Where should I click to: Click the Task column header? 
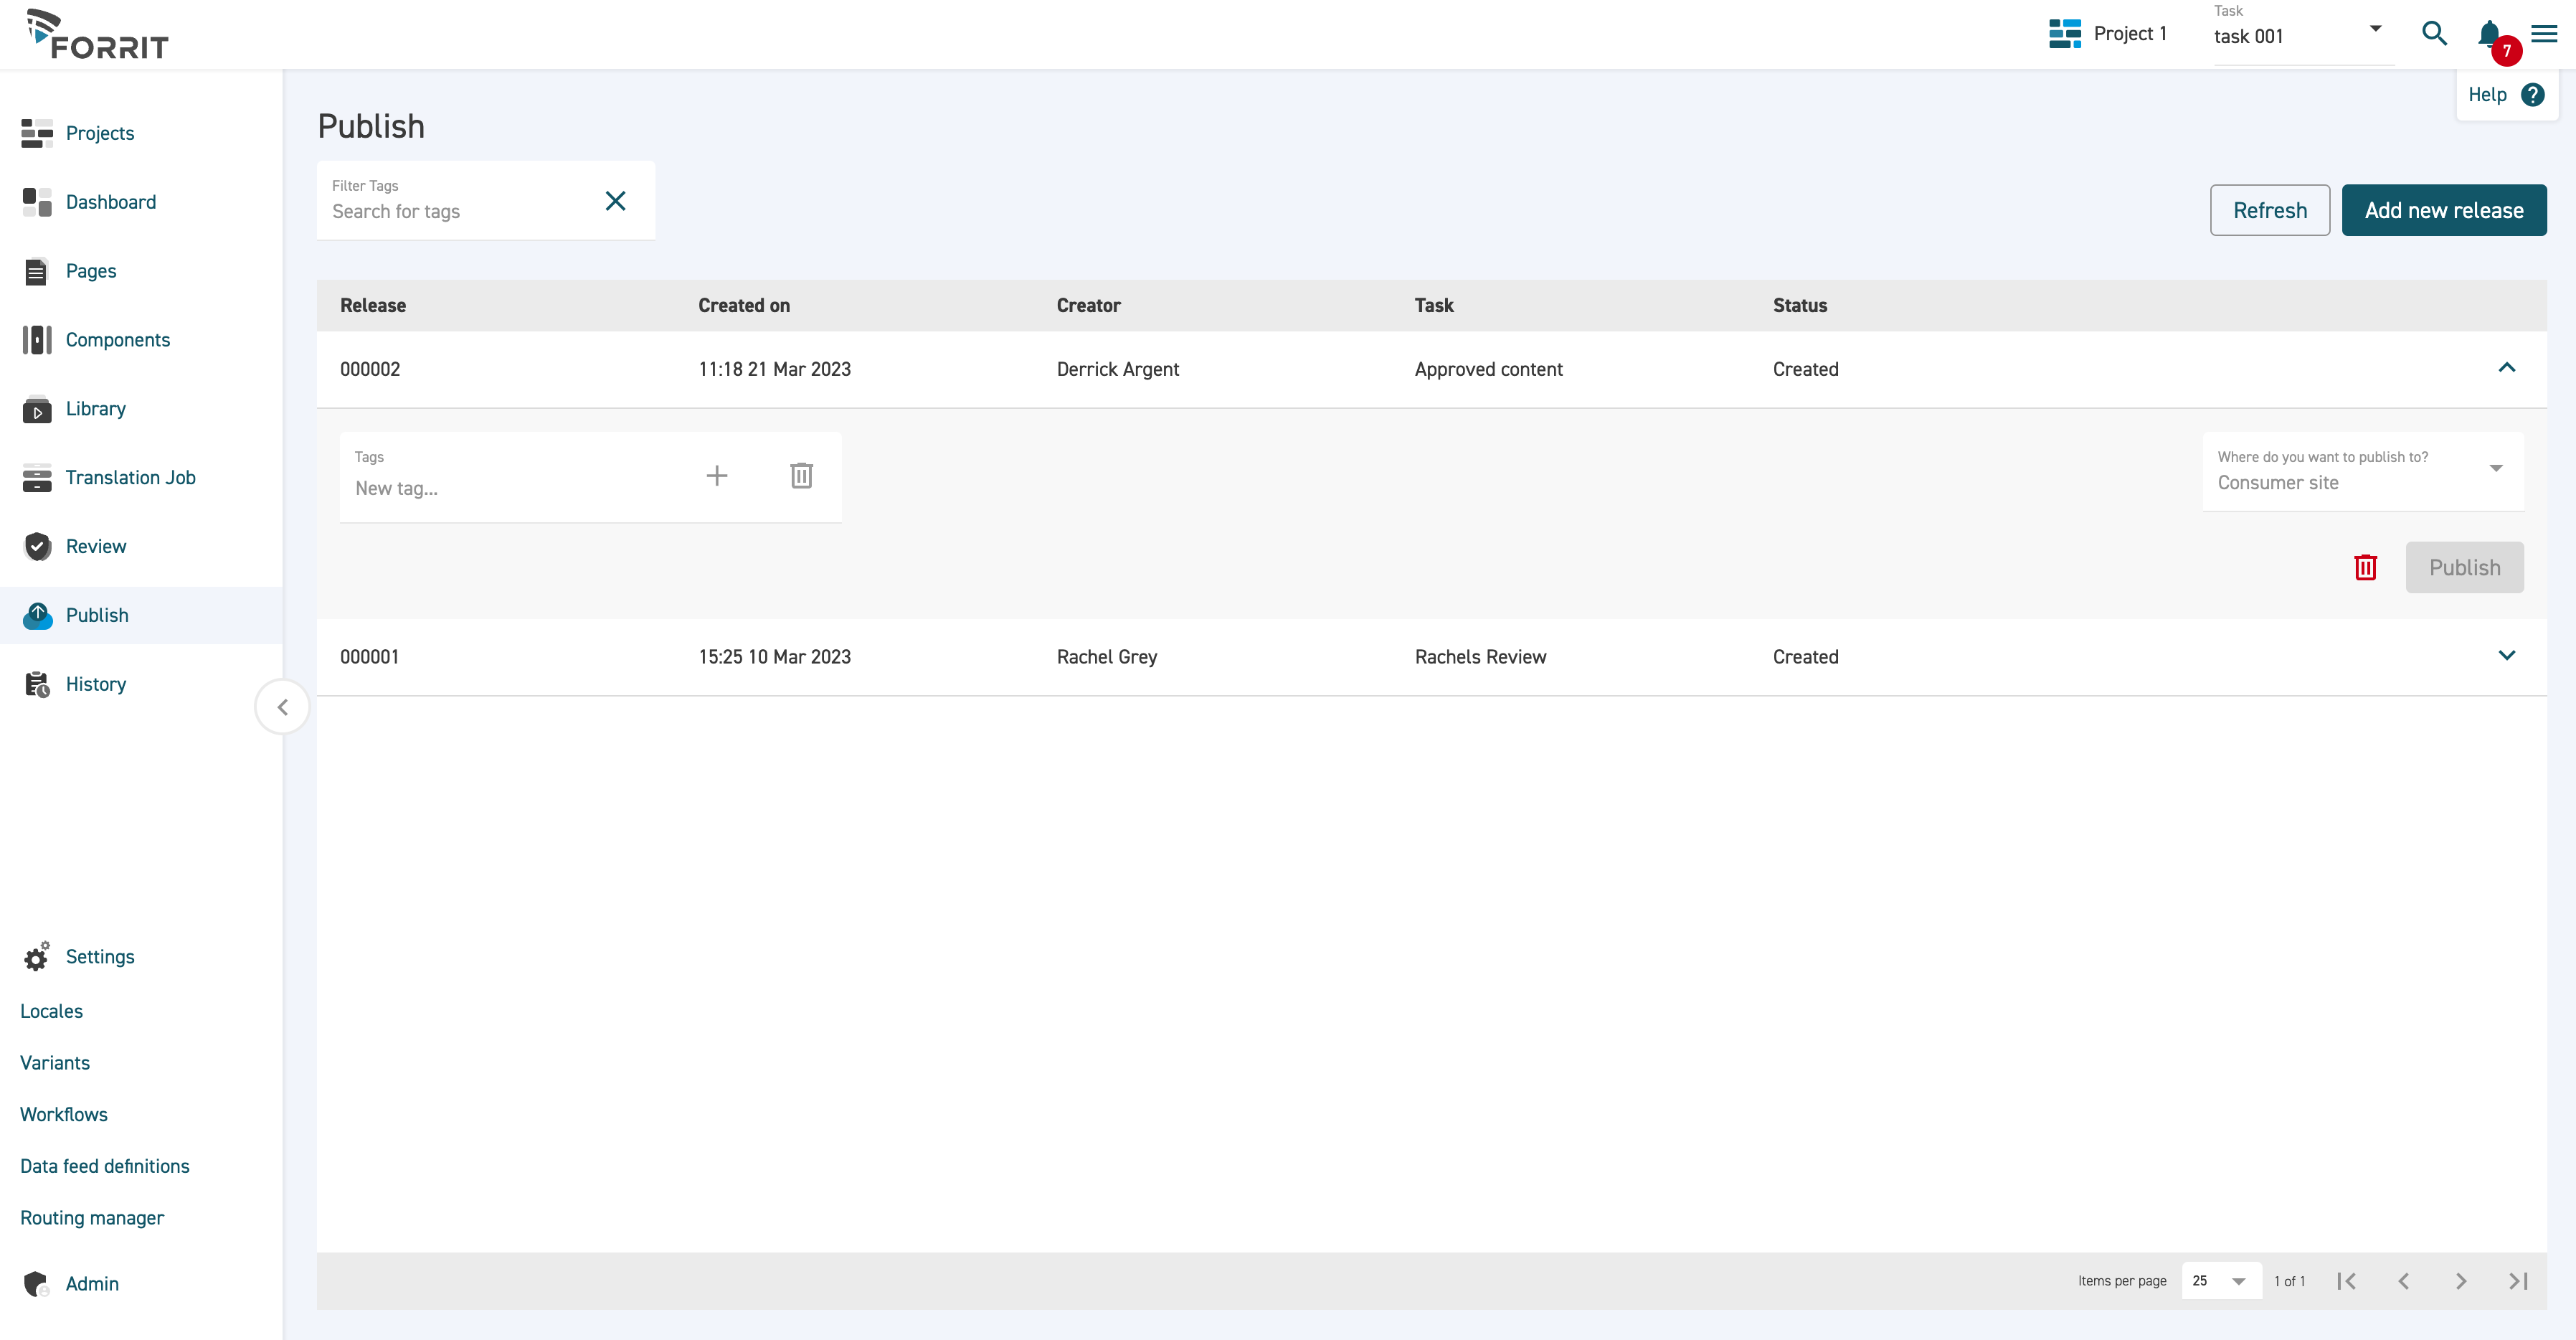coord(1434,306)
